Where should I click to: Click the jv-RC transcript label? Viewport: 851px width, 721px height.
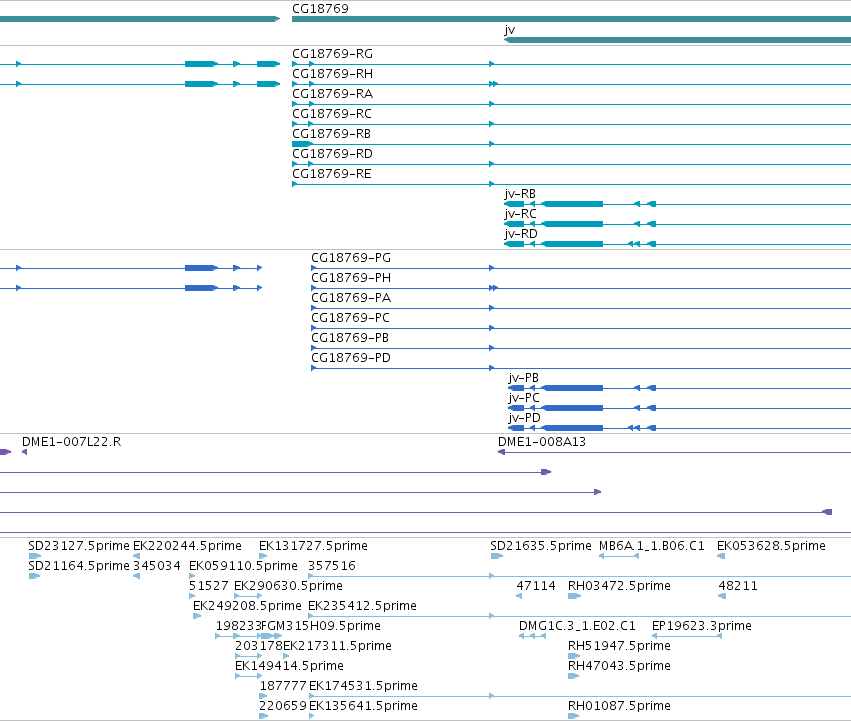pos(520,214)
